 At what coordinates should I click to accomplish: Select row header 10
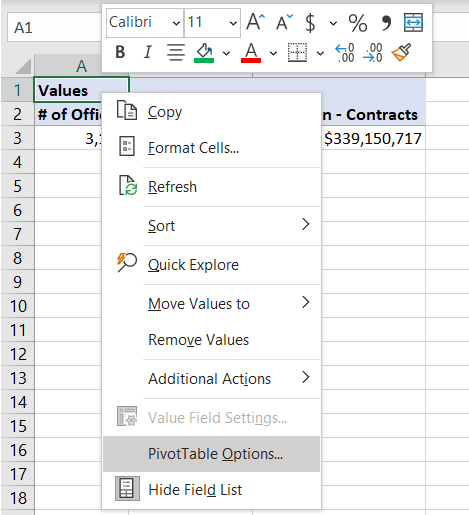[17, 306]
